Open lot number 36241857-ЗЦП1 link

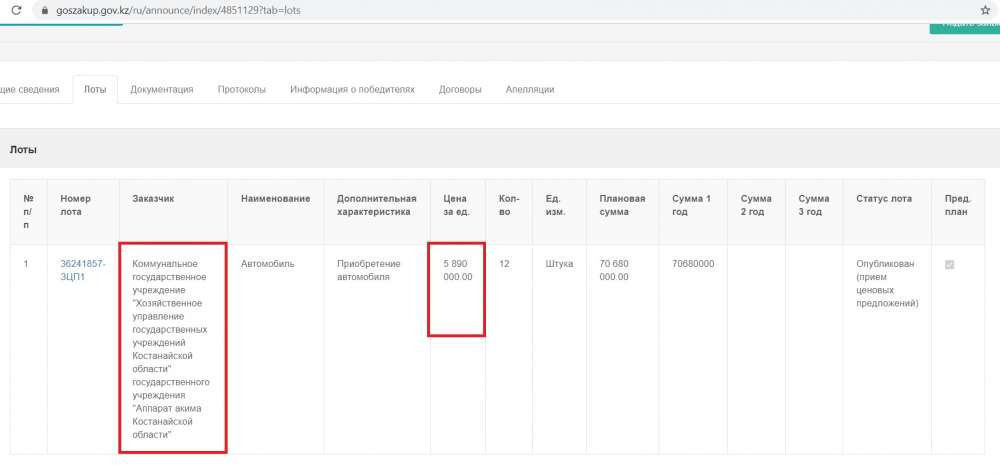tap(82, 270)
